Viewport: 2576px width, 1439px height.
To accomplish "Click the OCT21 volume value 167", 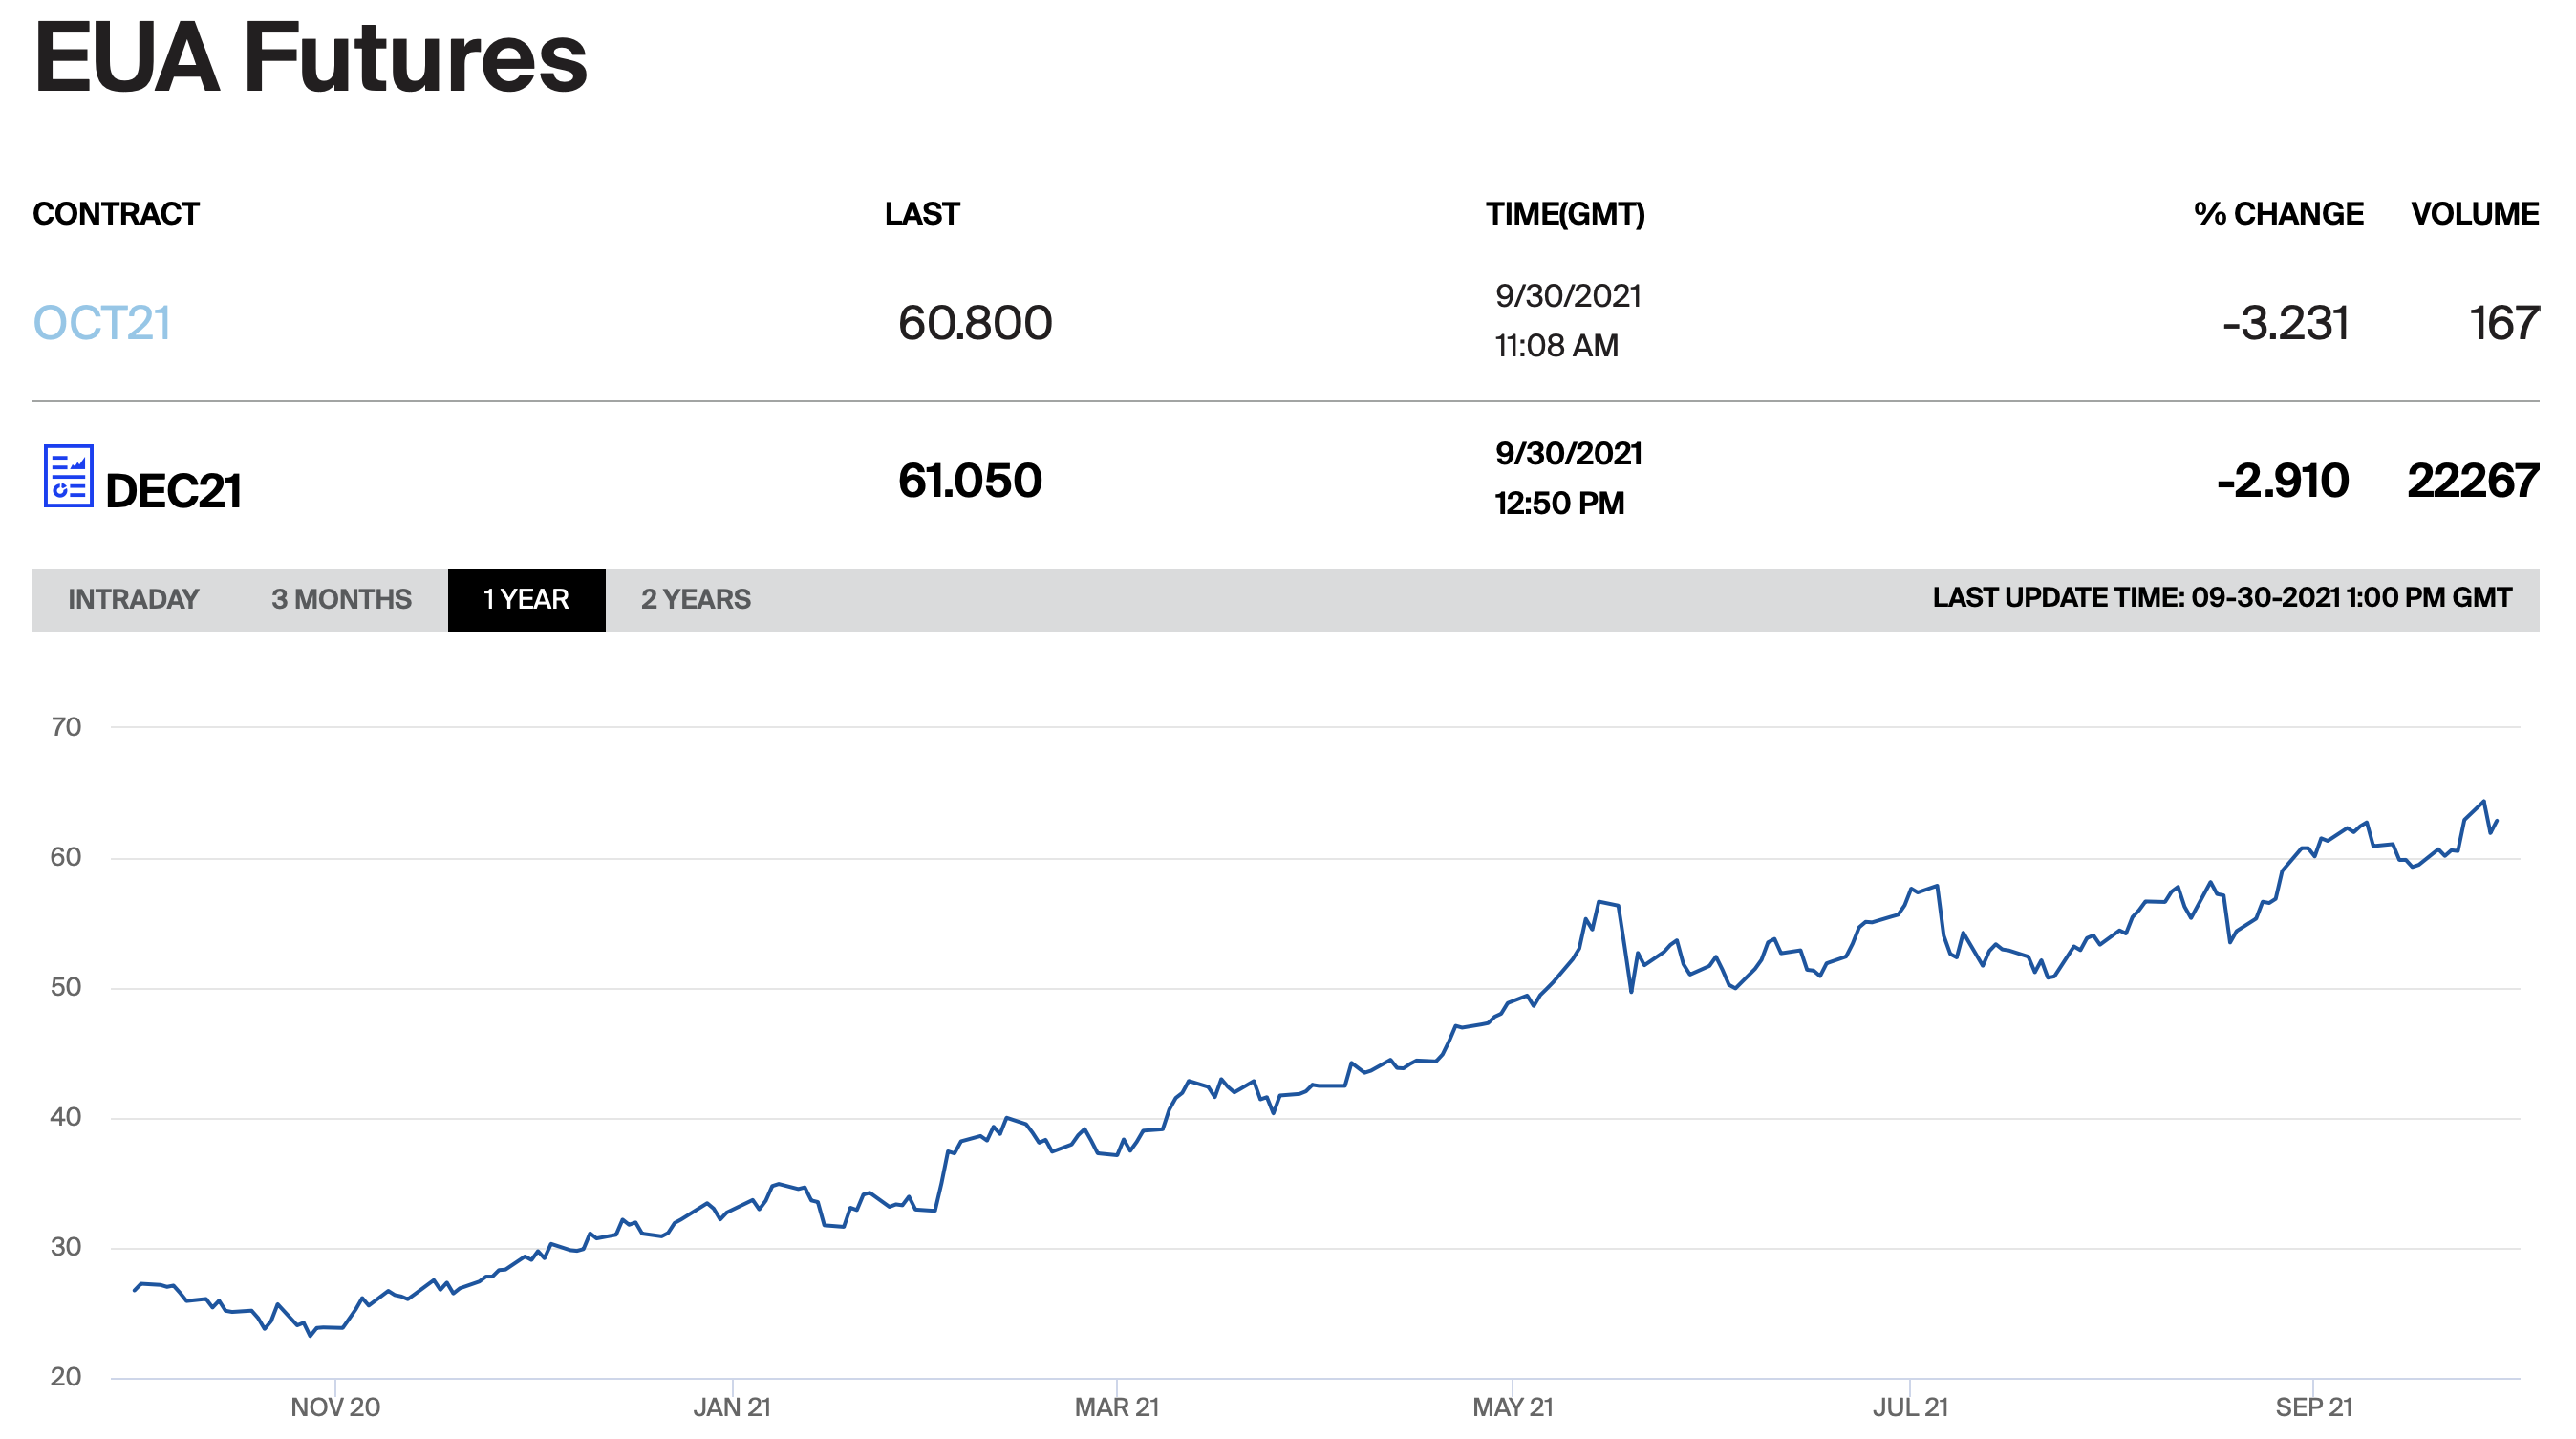I will point(2504,324).
